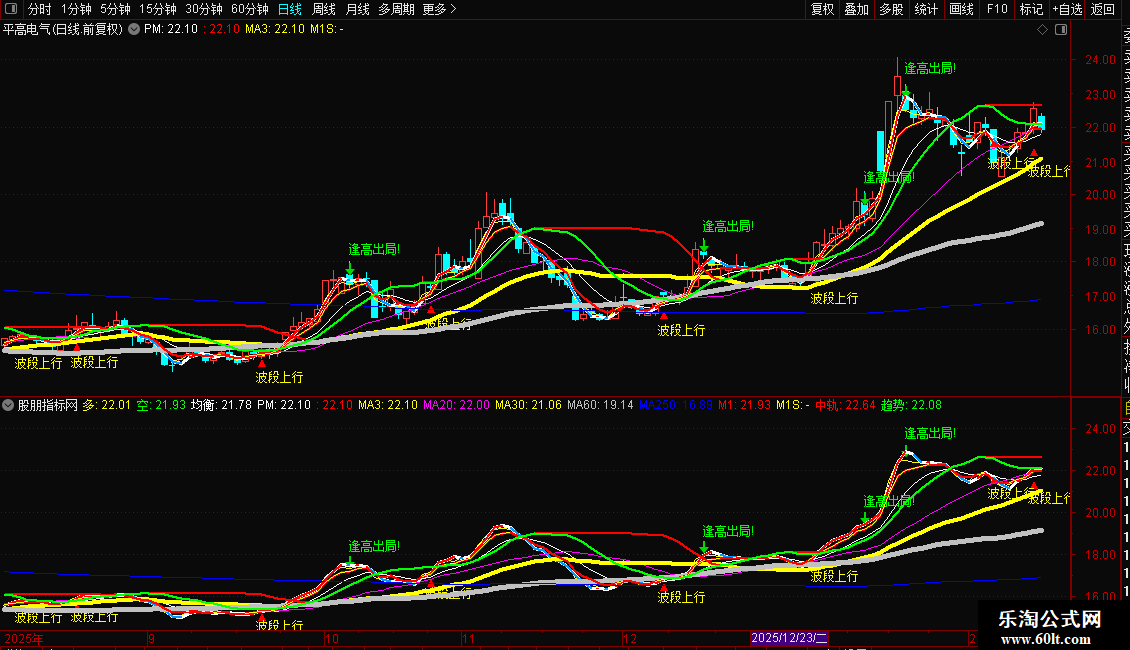The height and width of the screenshot is (650, 1130).
Task: Select the 60分钟 period tab
Action: pyautogui.click(x=250, y=9)
